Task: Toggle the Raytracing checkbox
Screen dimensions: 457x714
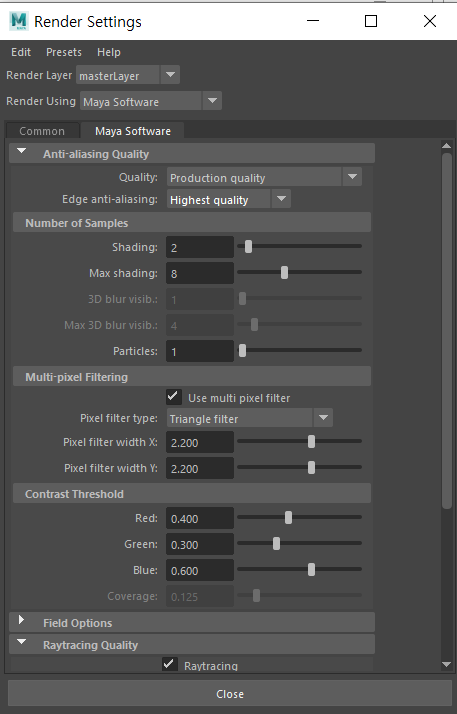Action: coord(170,663)
